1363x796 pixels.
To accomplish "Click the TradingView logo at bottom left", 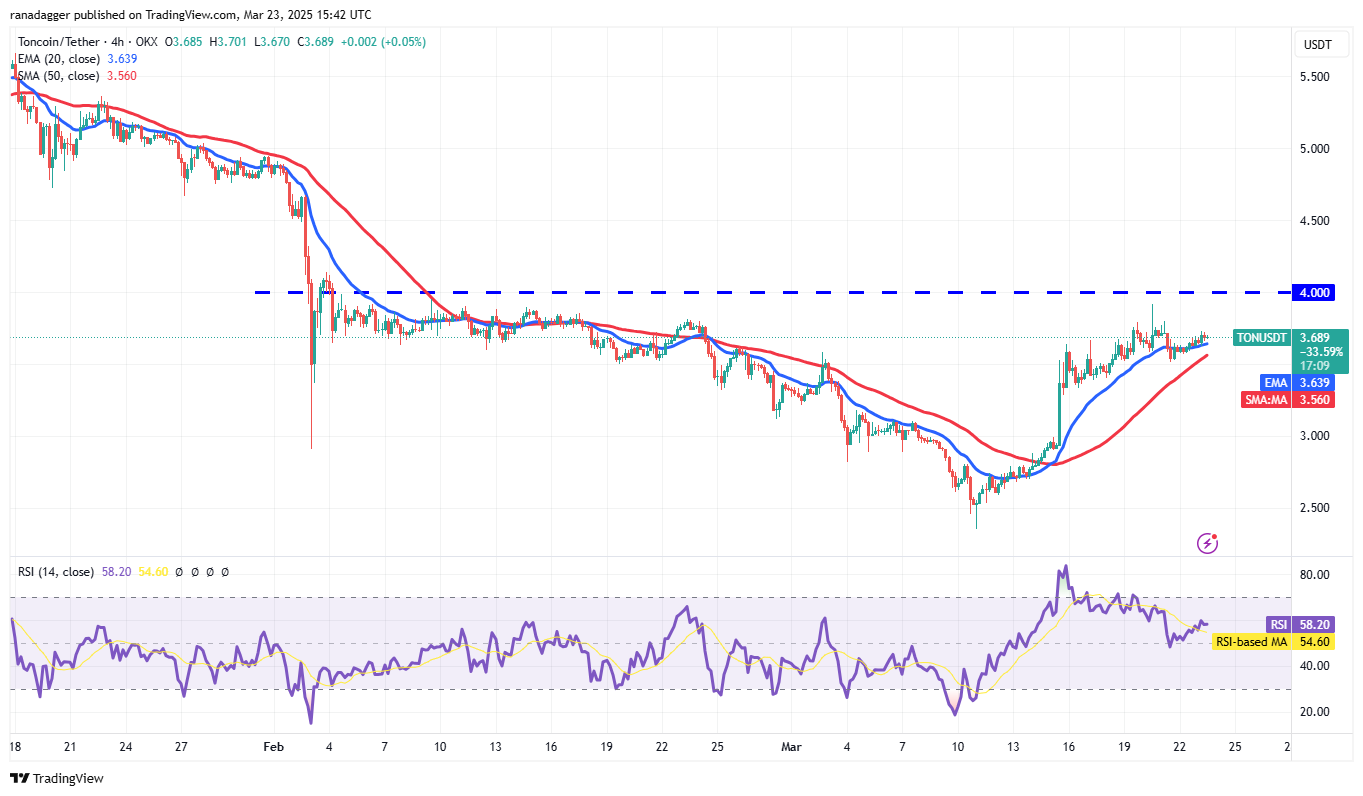I will click(57, 778).
